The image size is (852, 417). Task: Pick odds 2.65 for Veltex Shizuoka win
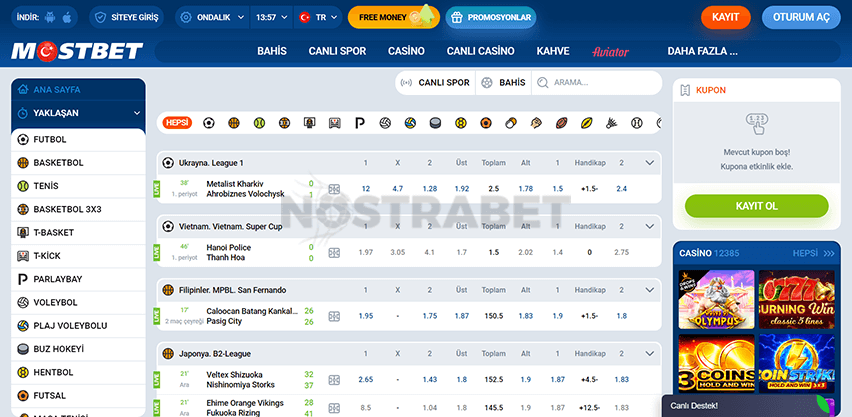(x=366, y=379)
